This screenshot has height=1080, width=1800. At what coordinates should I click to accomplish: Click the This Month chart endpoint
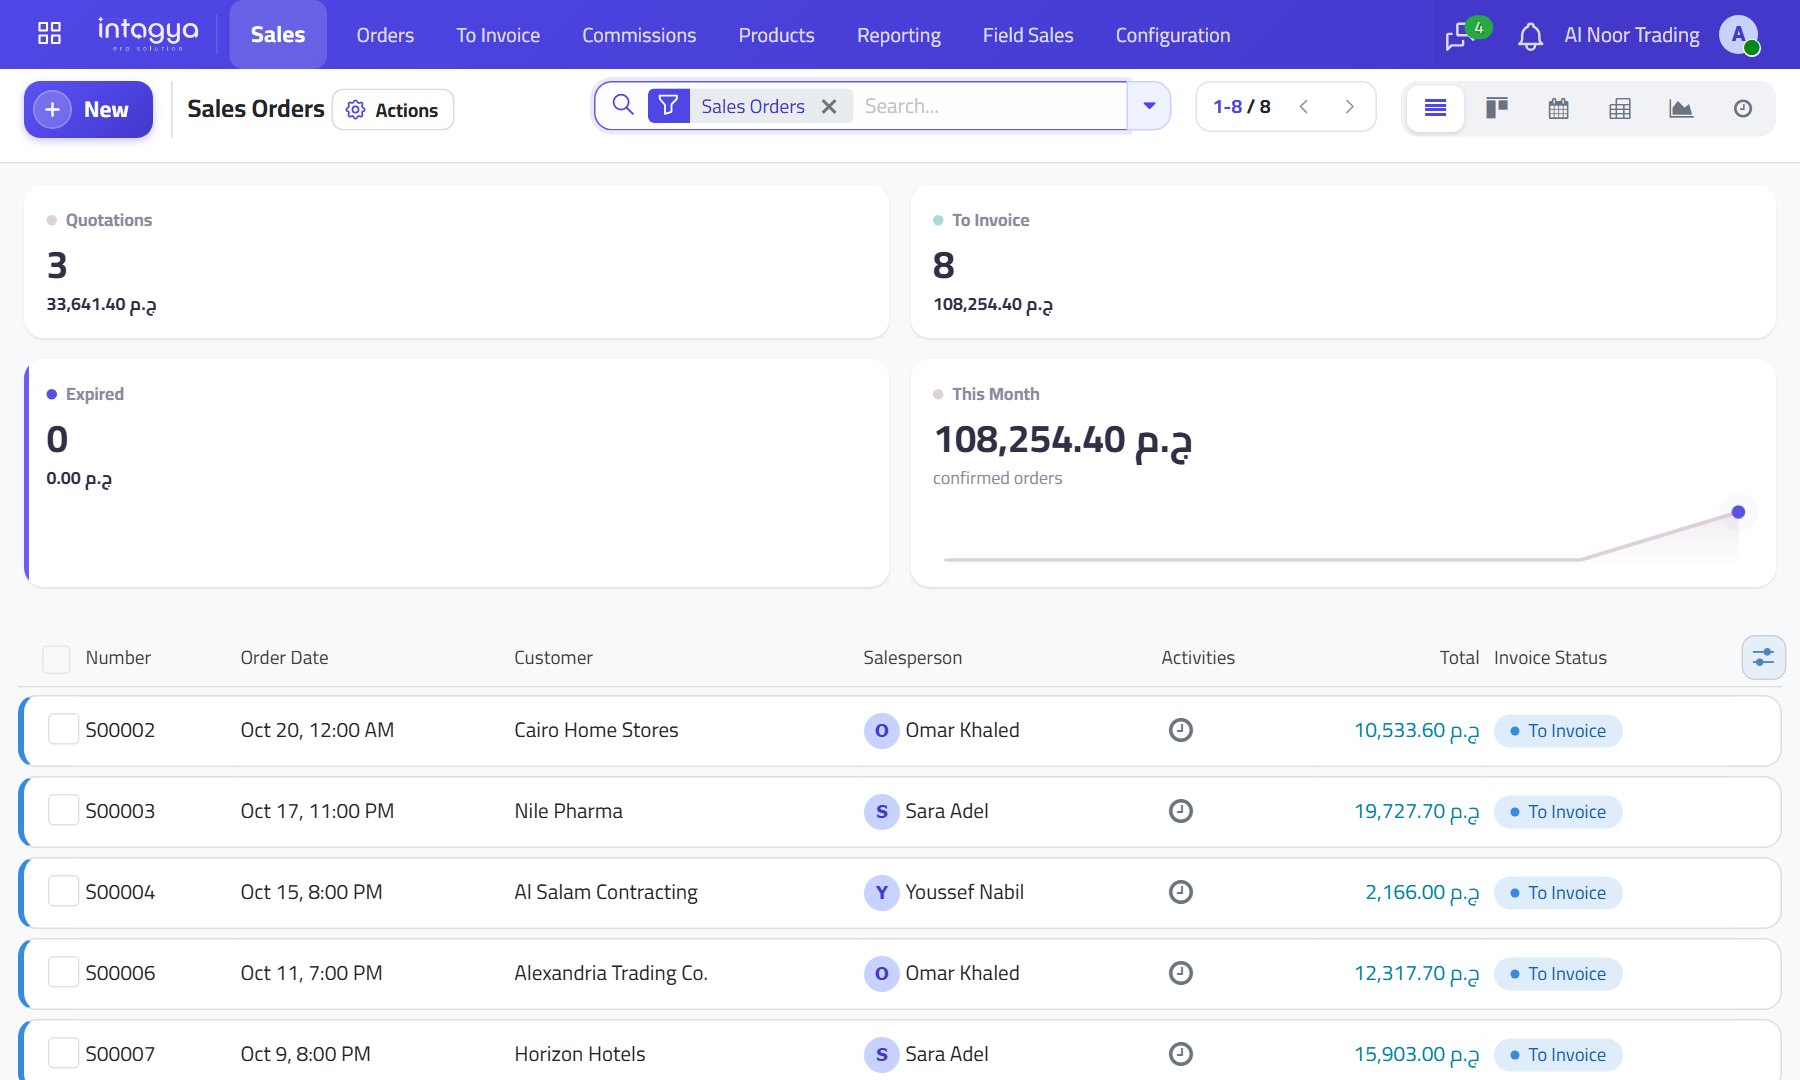[x=1738, y=512]
